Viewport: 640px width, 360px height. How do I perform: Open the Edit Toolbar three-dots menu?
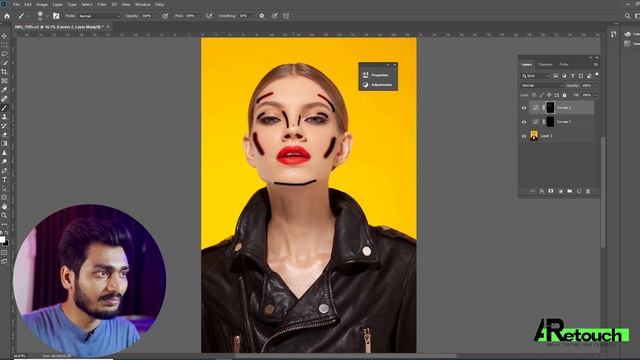click(4, 224)
